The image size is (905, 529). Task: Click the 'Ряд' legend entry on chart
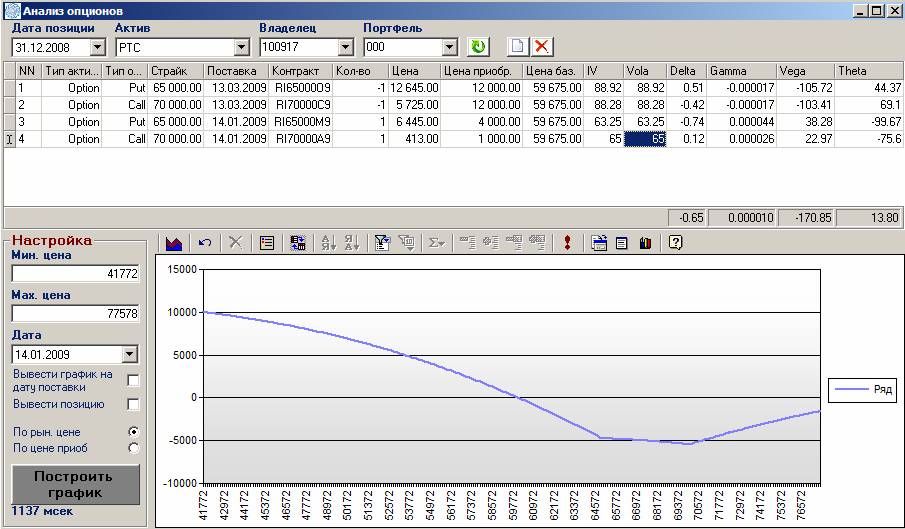click(x=864, y=390)
